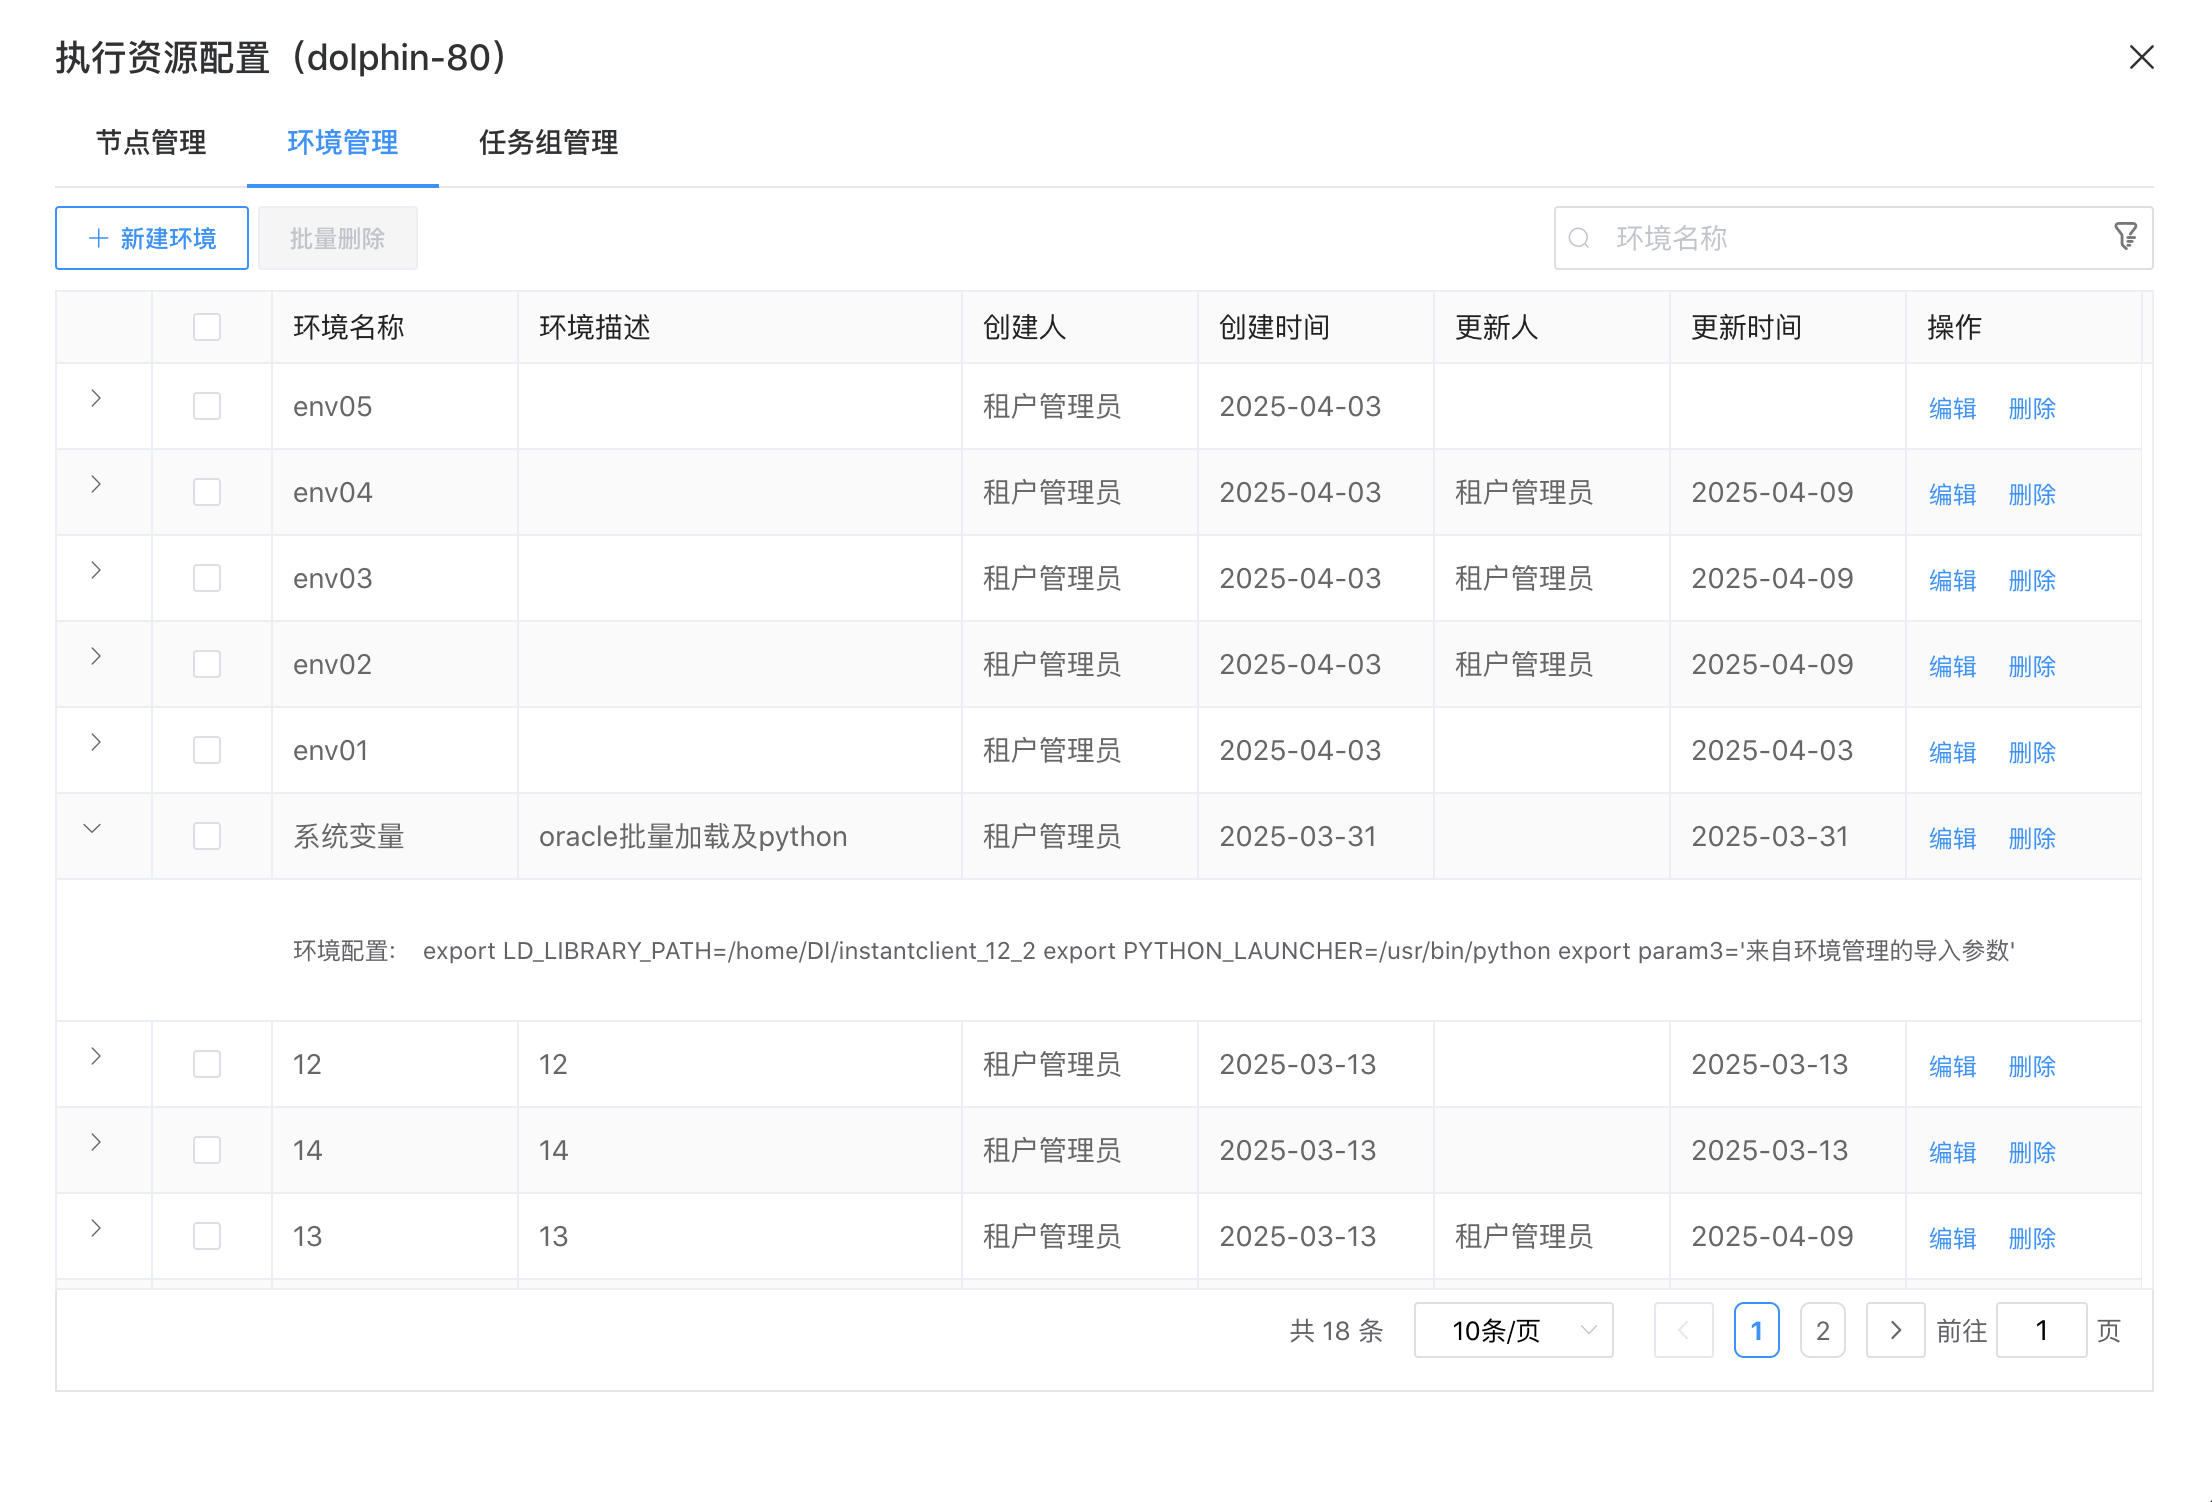Image resolution: width=2212 pixels, height=1502 pixels.
Task: Navigate to page 2
Action: [1822, 1330]
